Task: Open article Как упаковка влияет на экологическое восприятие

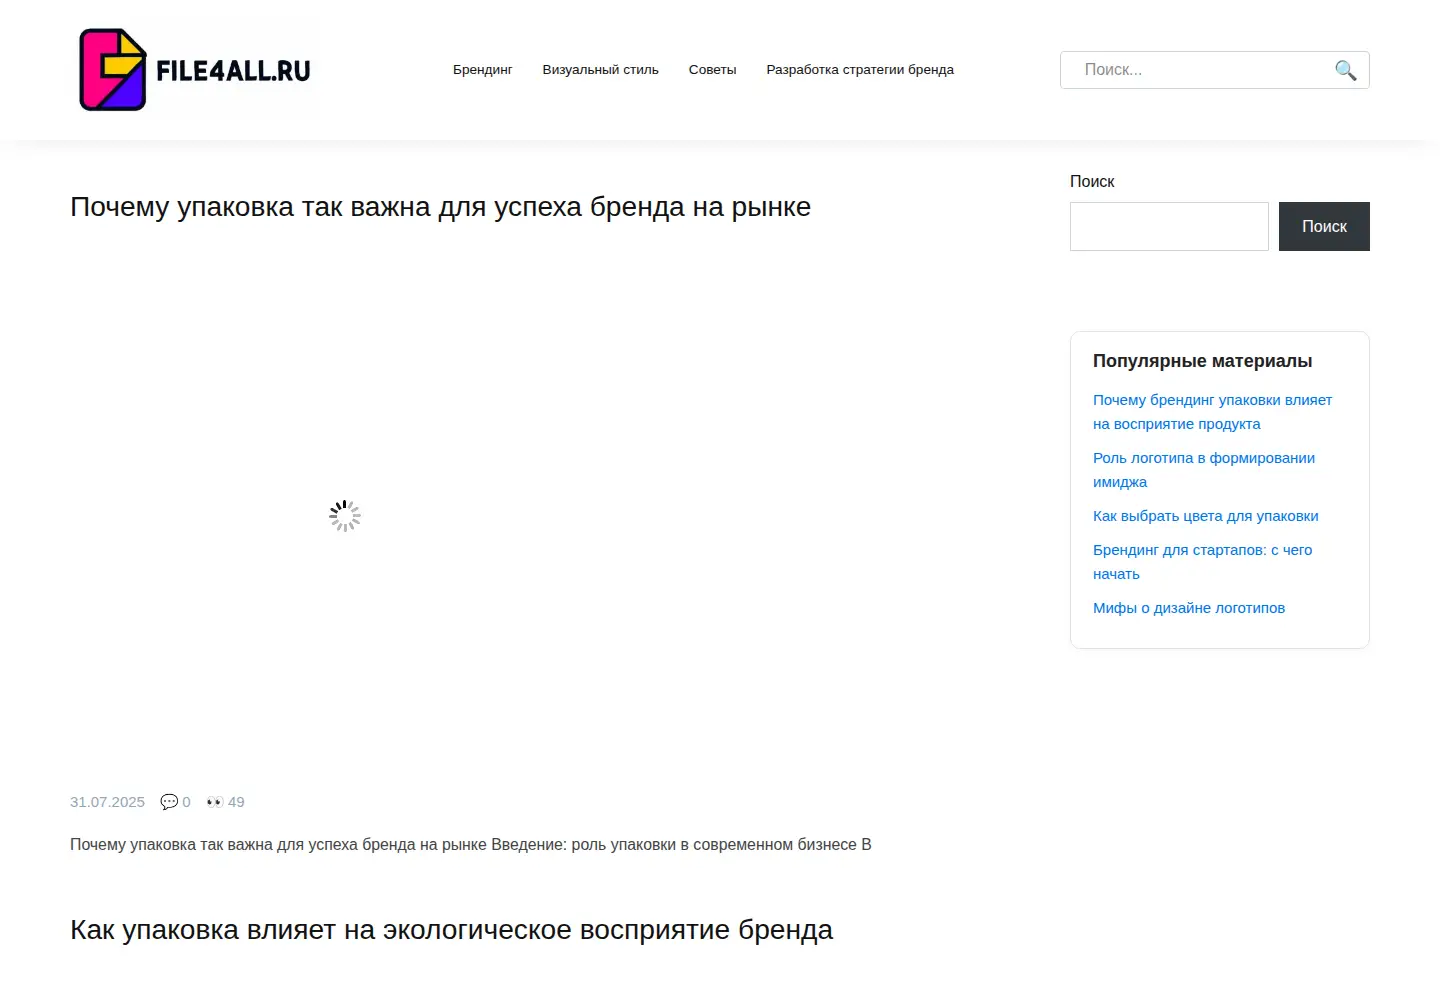Action: click(x=451, y=930)
